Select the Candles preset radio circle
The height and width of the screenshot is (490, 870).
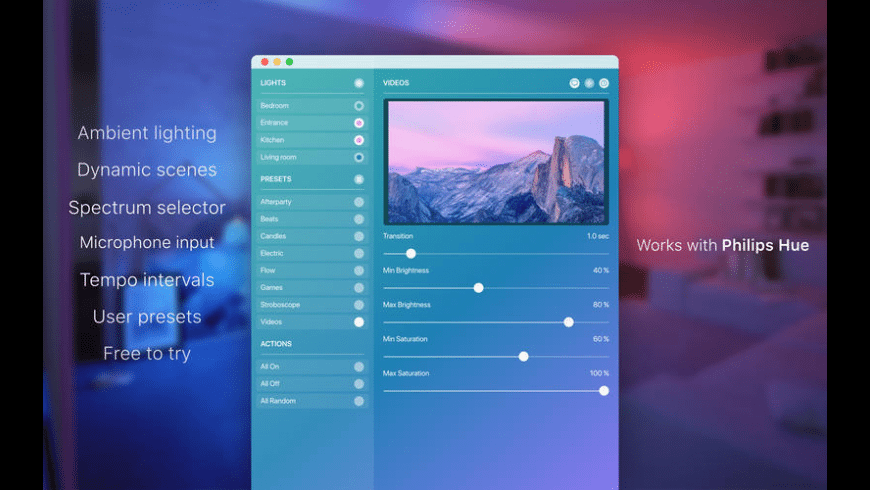[359, 236]
